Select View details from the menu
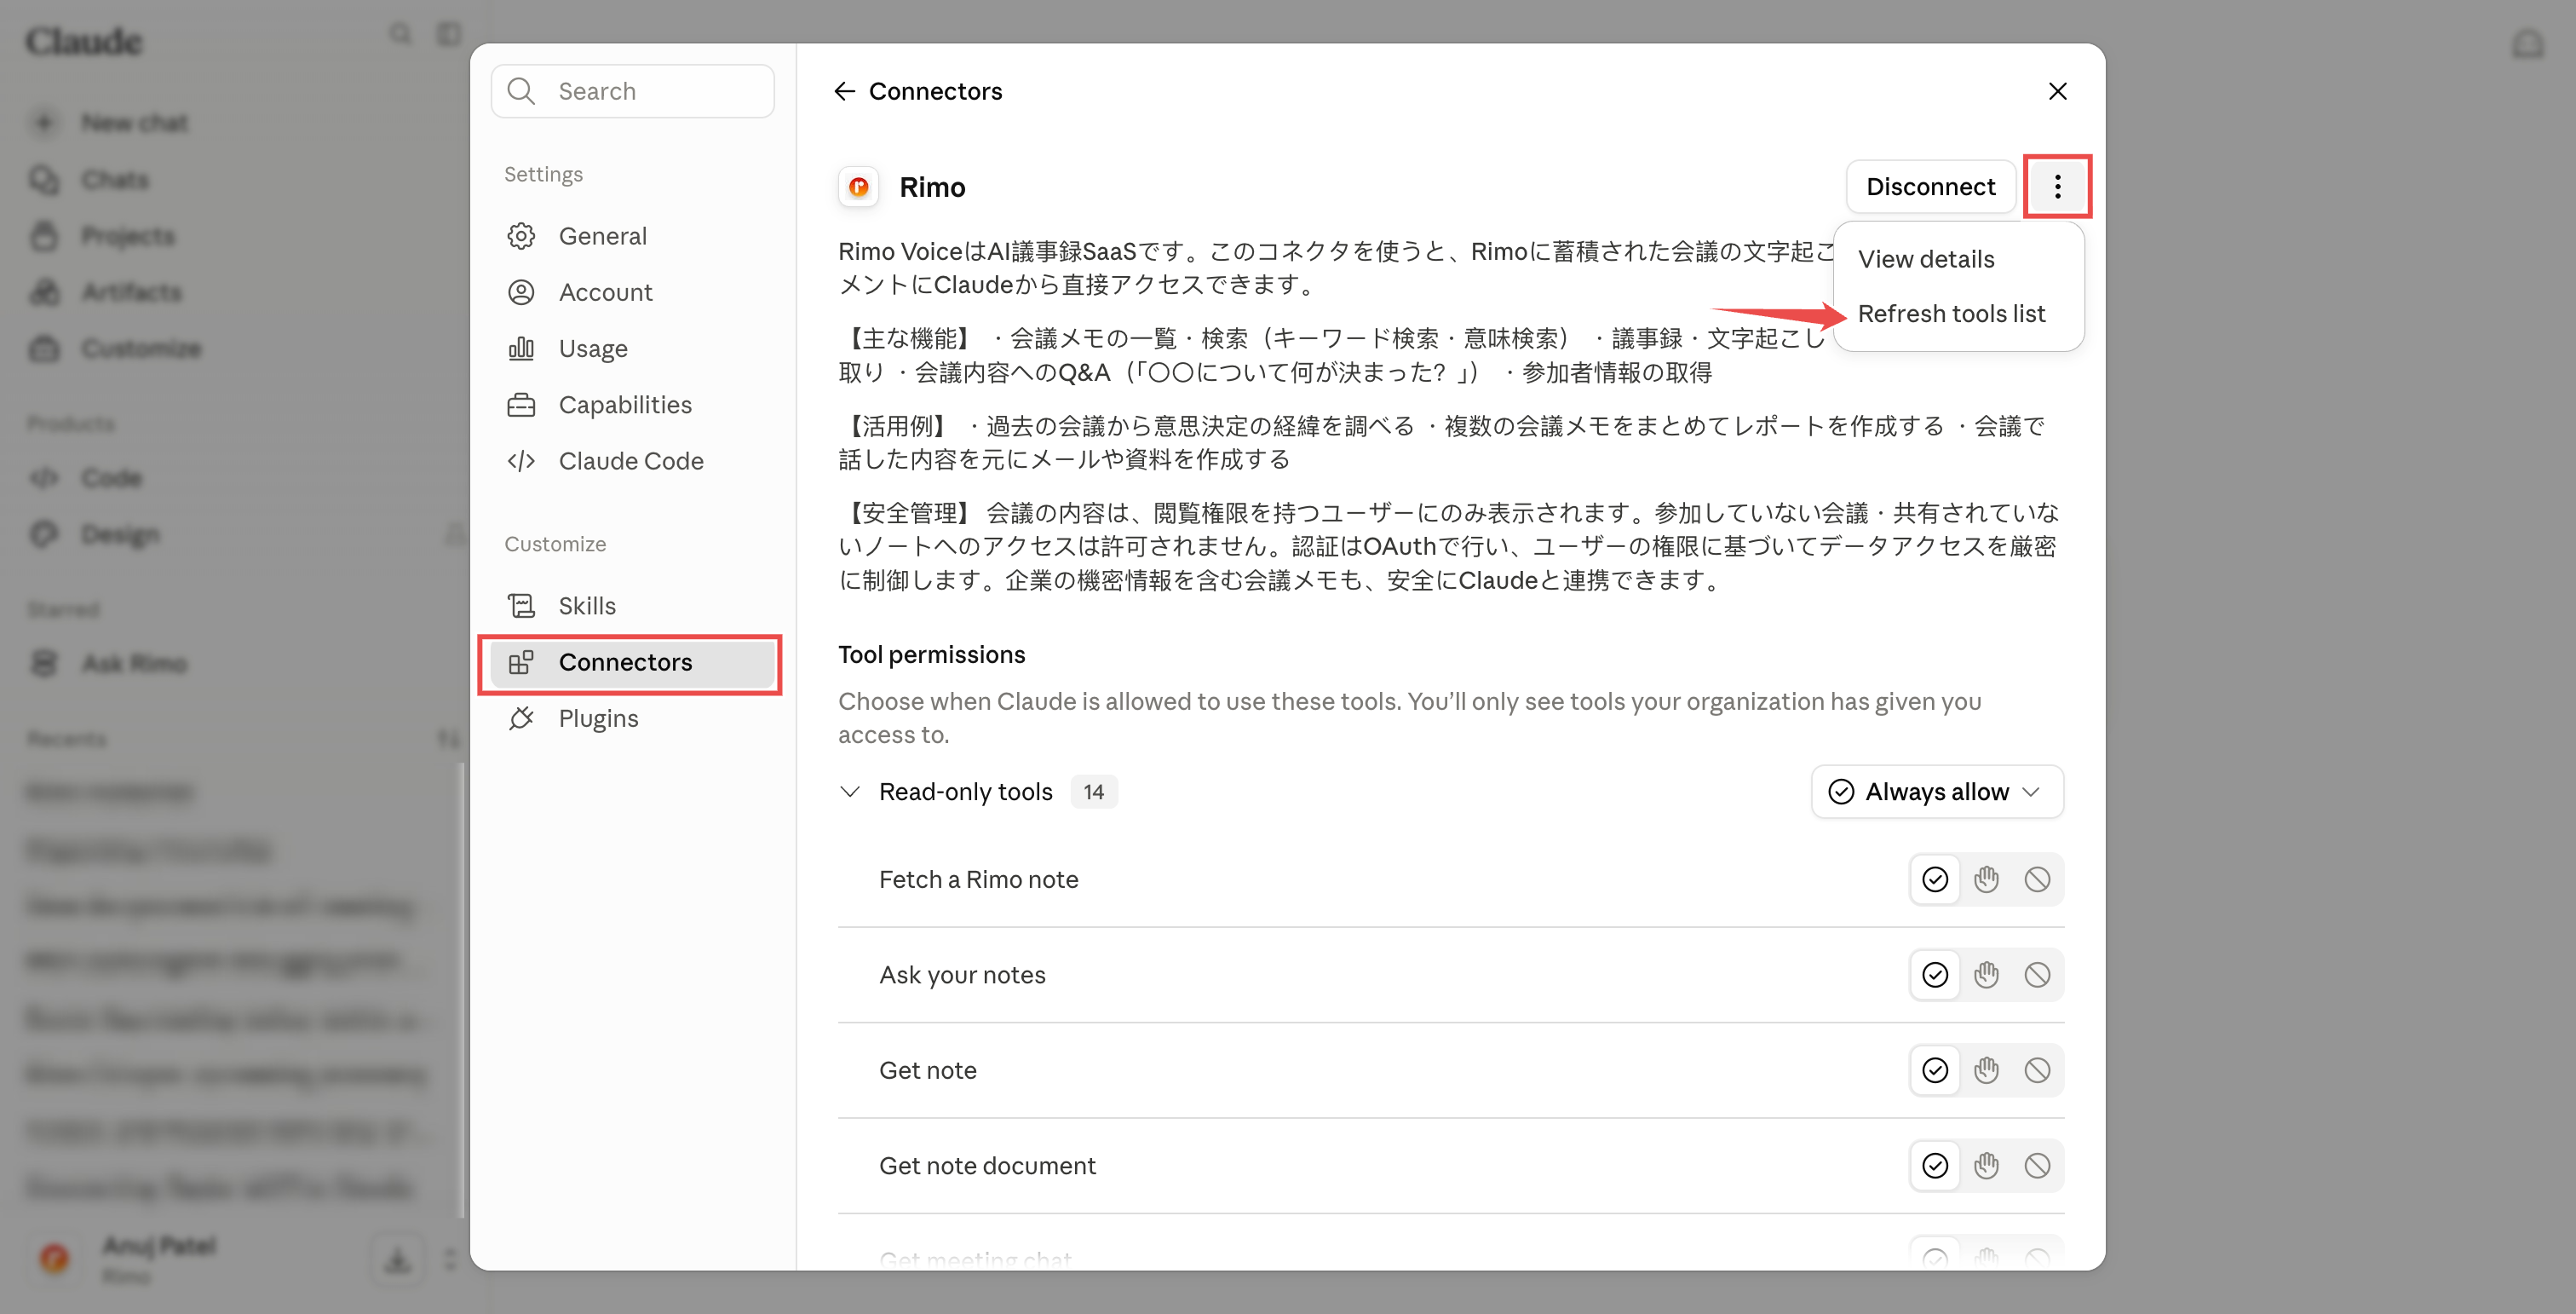Screen dimensions: 2576x1314 (1958, 259)
